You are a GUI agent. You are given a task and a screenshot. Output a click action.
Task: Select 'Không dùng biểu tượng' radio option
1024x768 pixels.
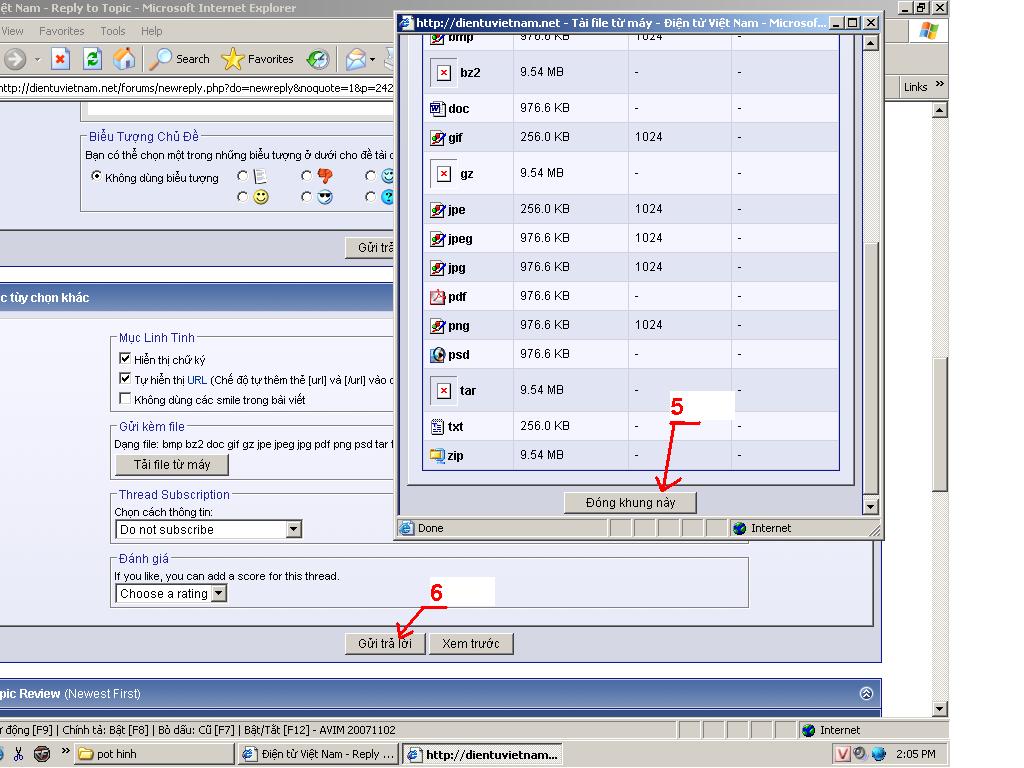(97, 176)
